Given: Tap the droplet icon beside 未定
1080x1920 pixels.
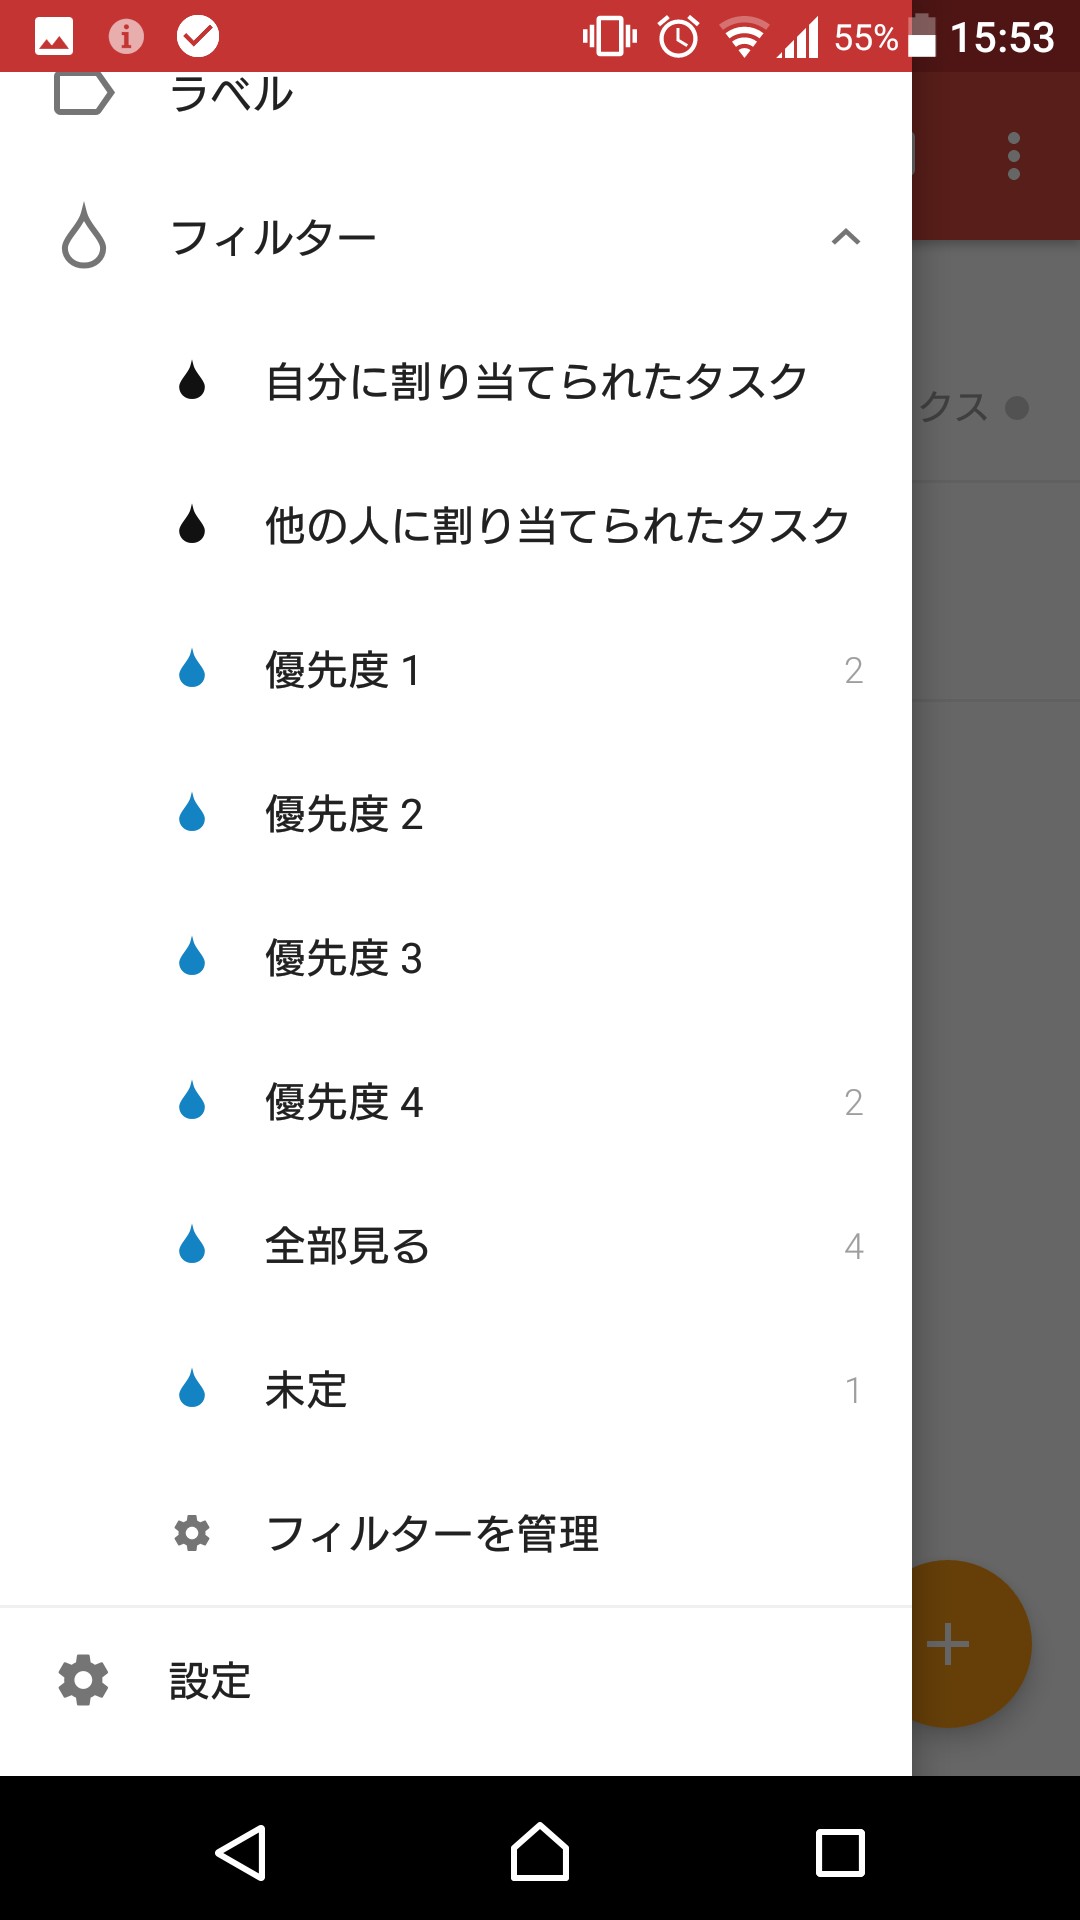Looking at the screenshot, I should 192,1389.
